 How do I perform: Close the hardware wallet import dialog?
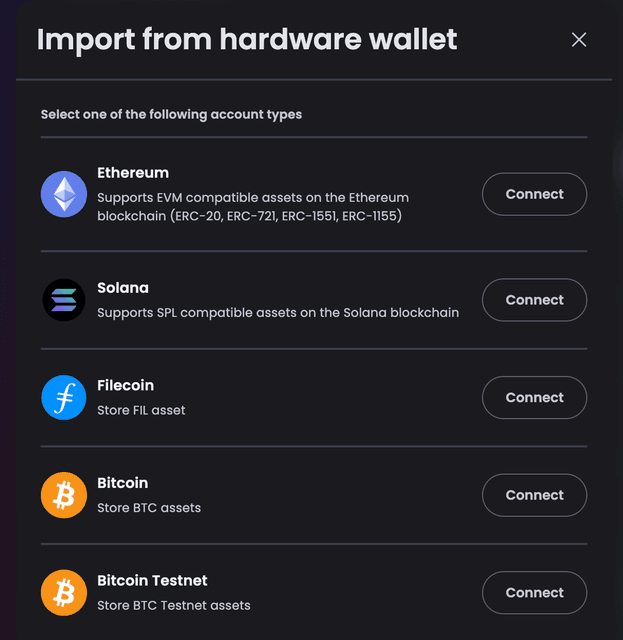[579, 40]
